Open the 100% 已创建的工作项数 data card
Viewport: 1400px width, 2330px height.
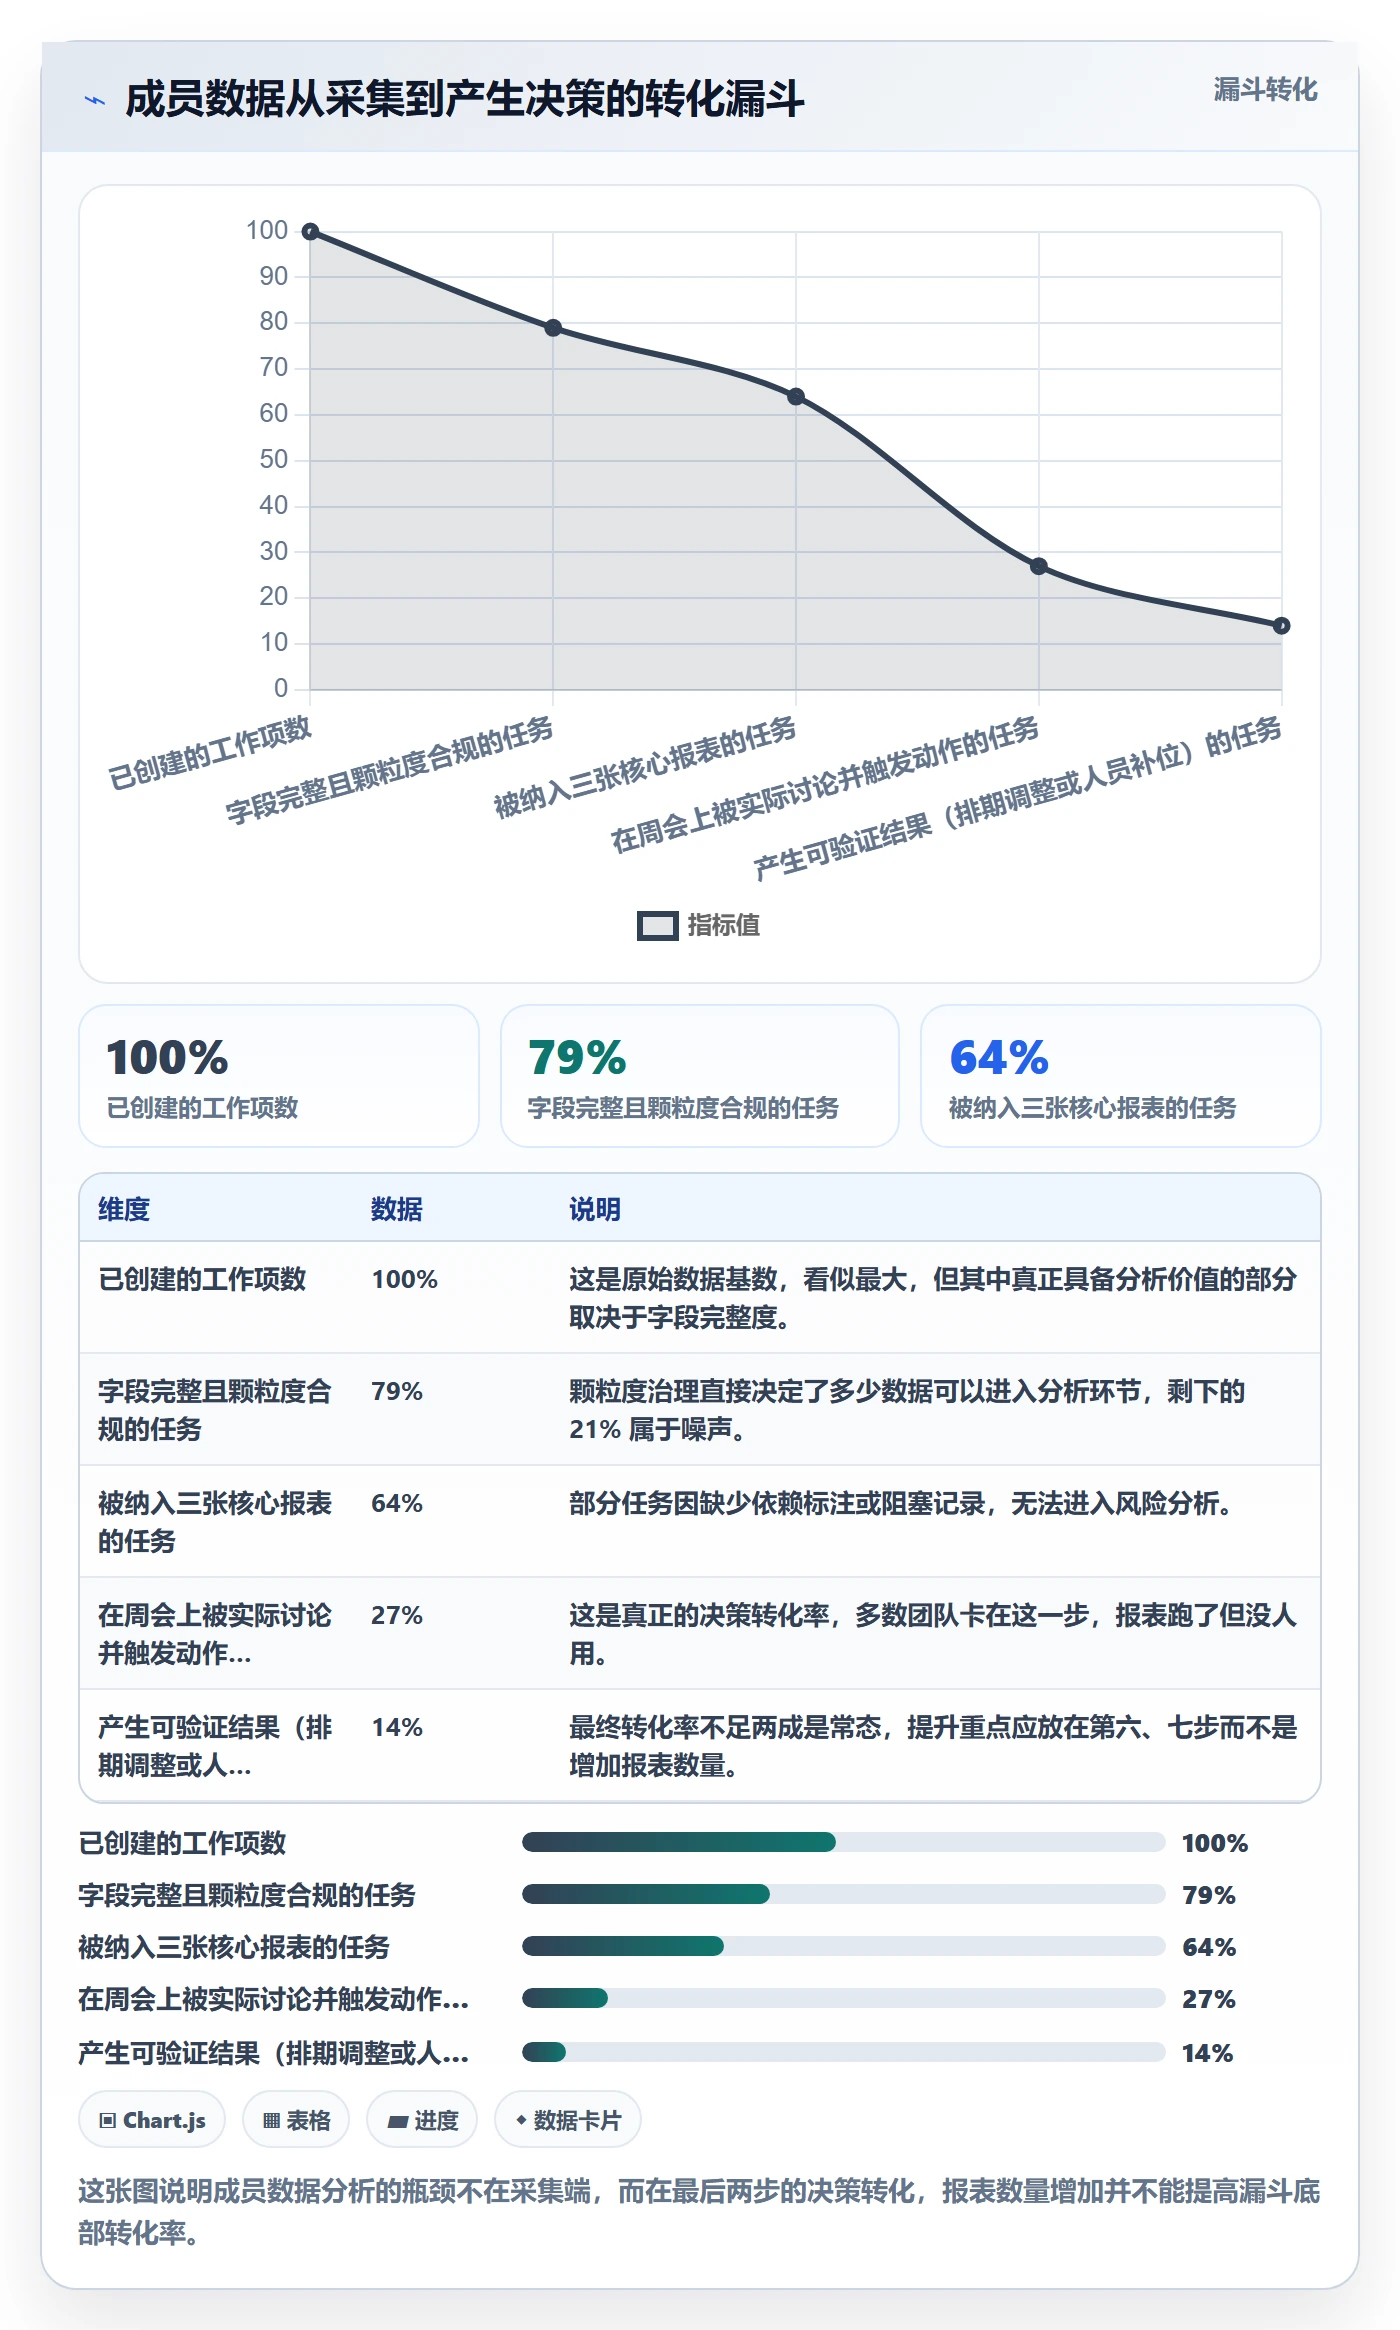tap(279, 1076)
